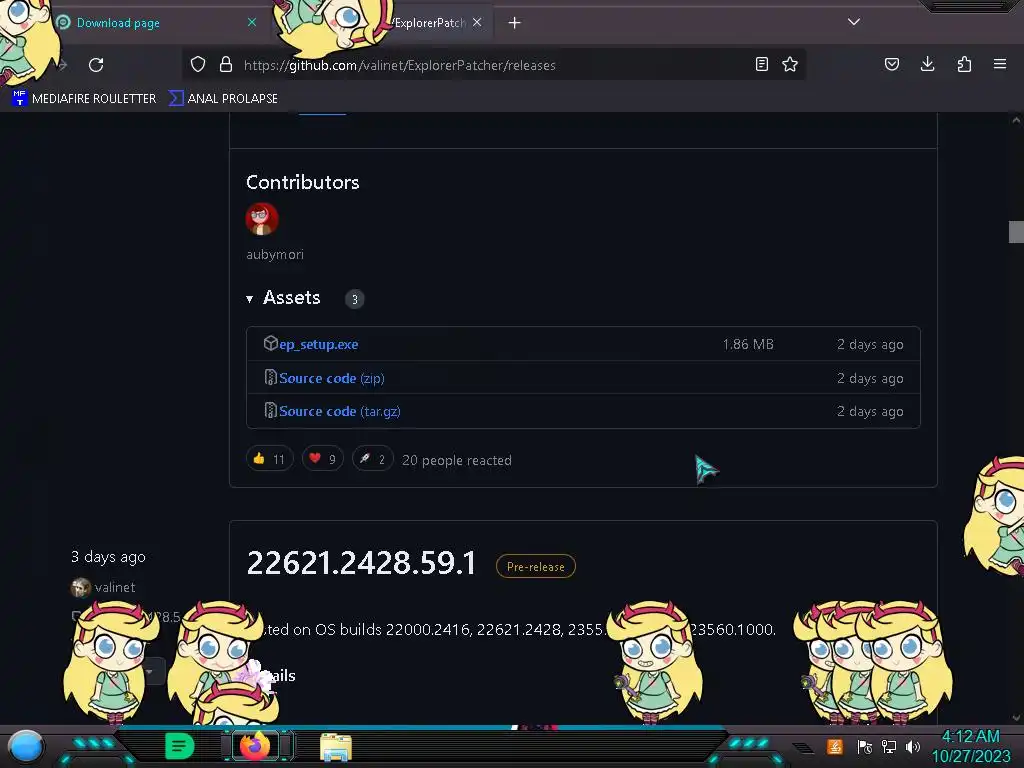Open the volume speaker tray icon

[x=913, y=747]
